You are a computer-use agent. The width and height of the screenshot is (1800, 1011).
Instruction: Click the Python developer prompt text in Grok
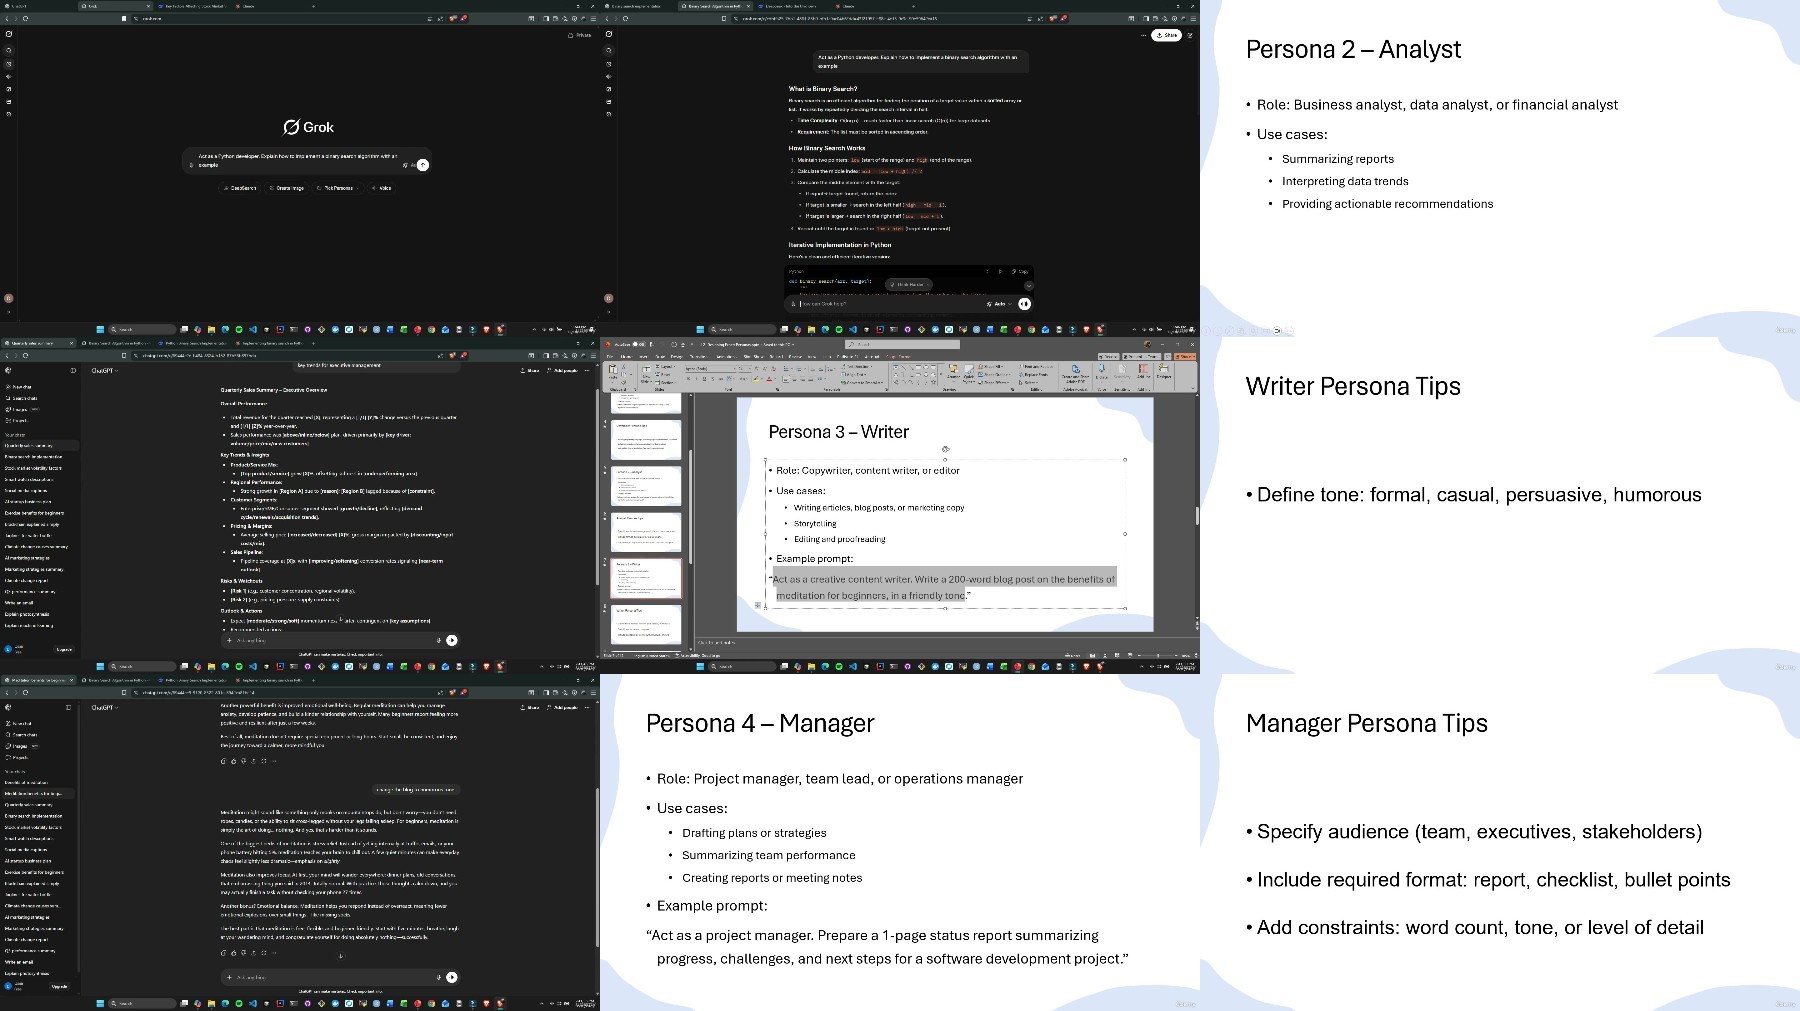(297, 160)
